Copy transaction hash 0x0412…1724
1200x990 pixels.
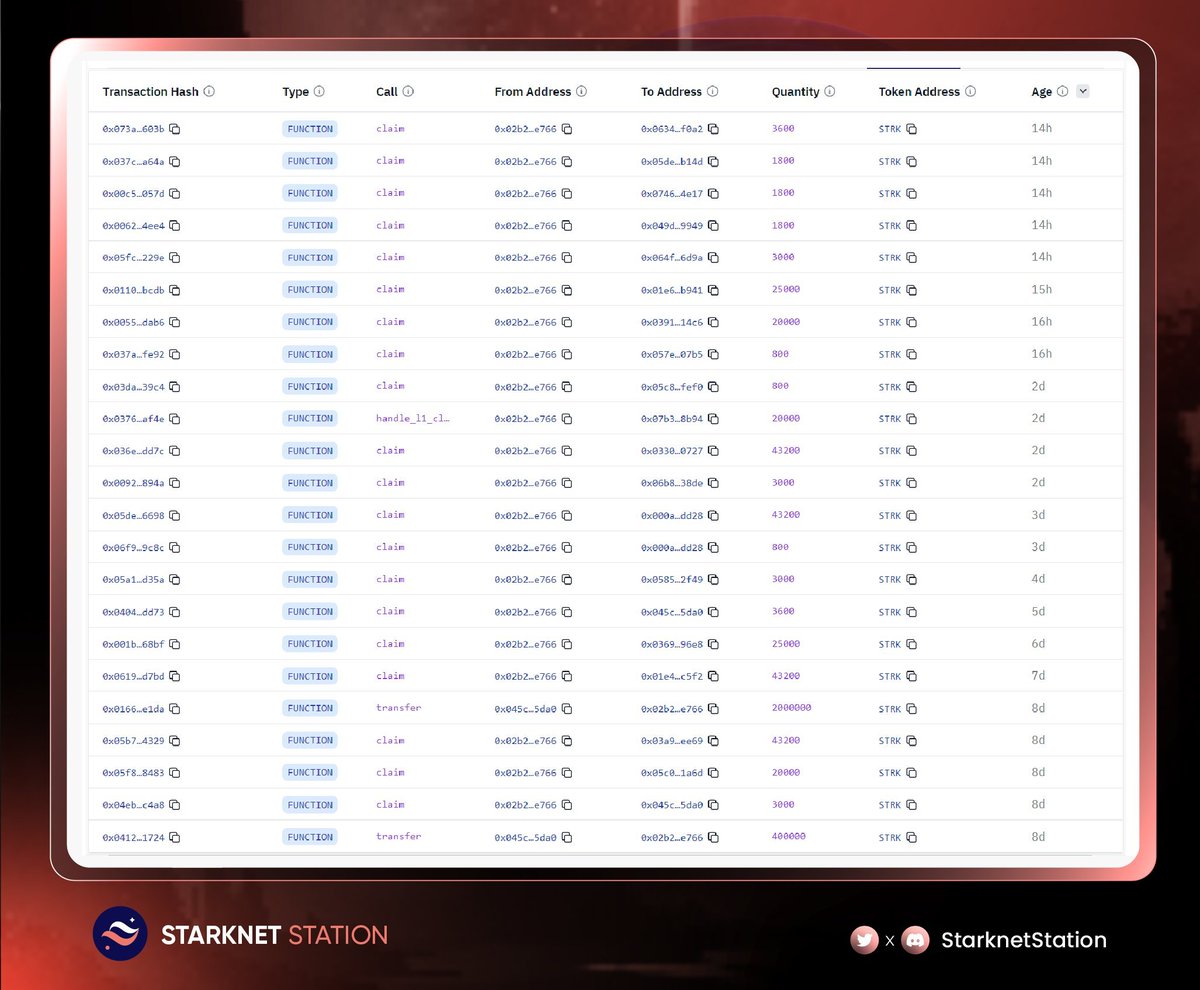tap(175, 837)
